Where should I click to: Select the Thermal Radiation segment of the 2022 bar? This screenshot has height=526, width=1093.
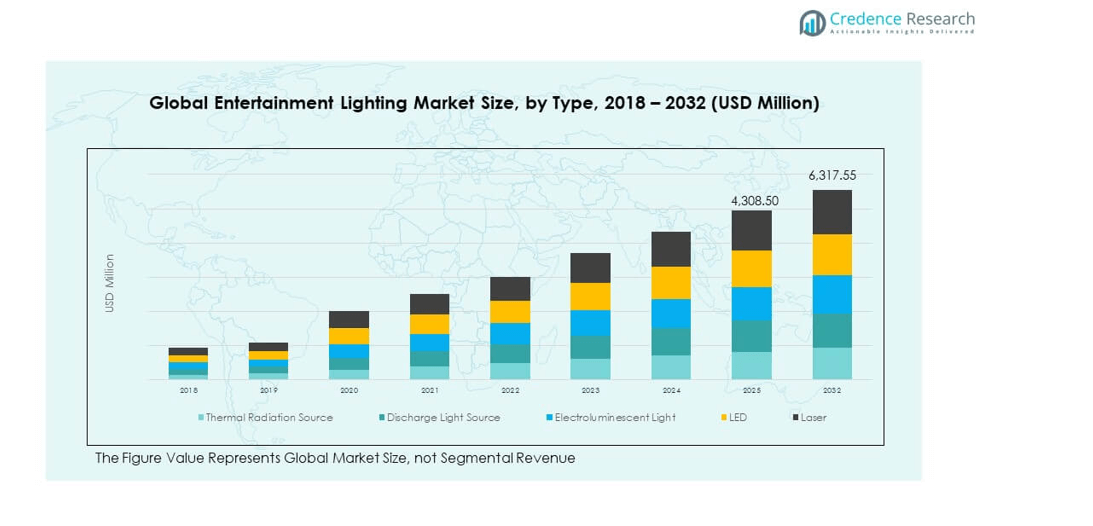point(510,371)
